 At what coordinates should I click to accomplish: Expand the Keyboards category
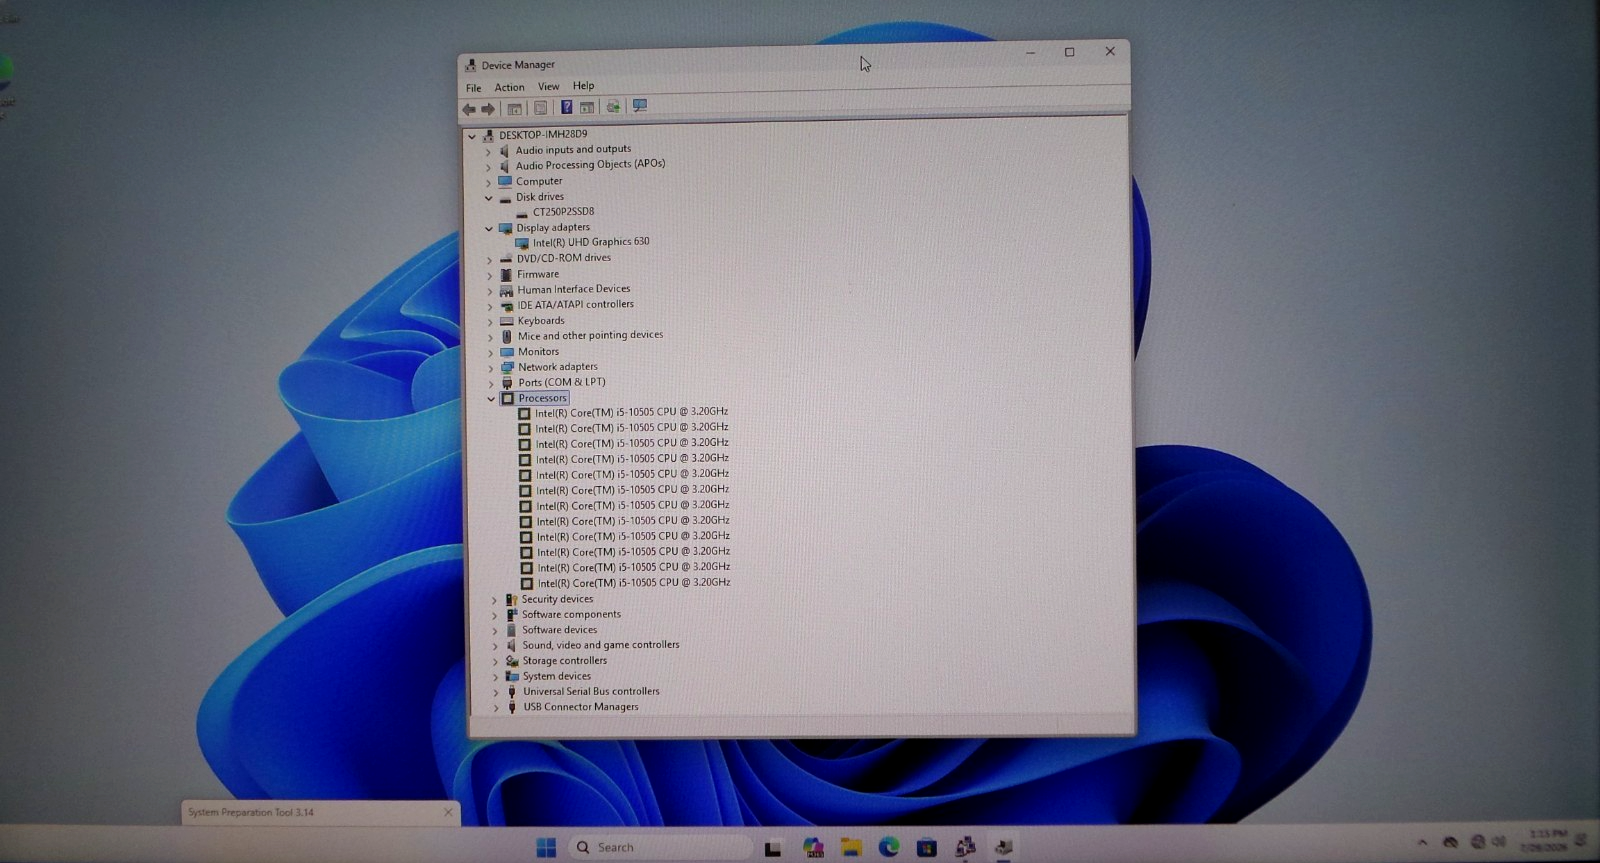click(x=490, y=322)
